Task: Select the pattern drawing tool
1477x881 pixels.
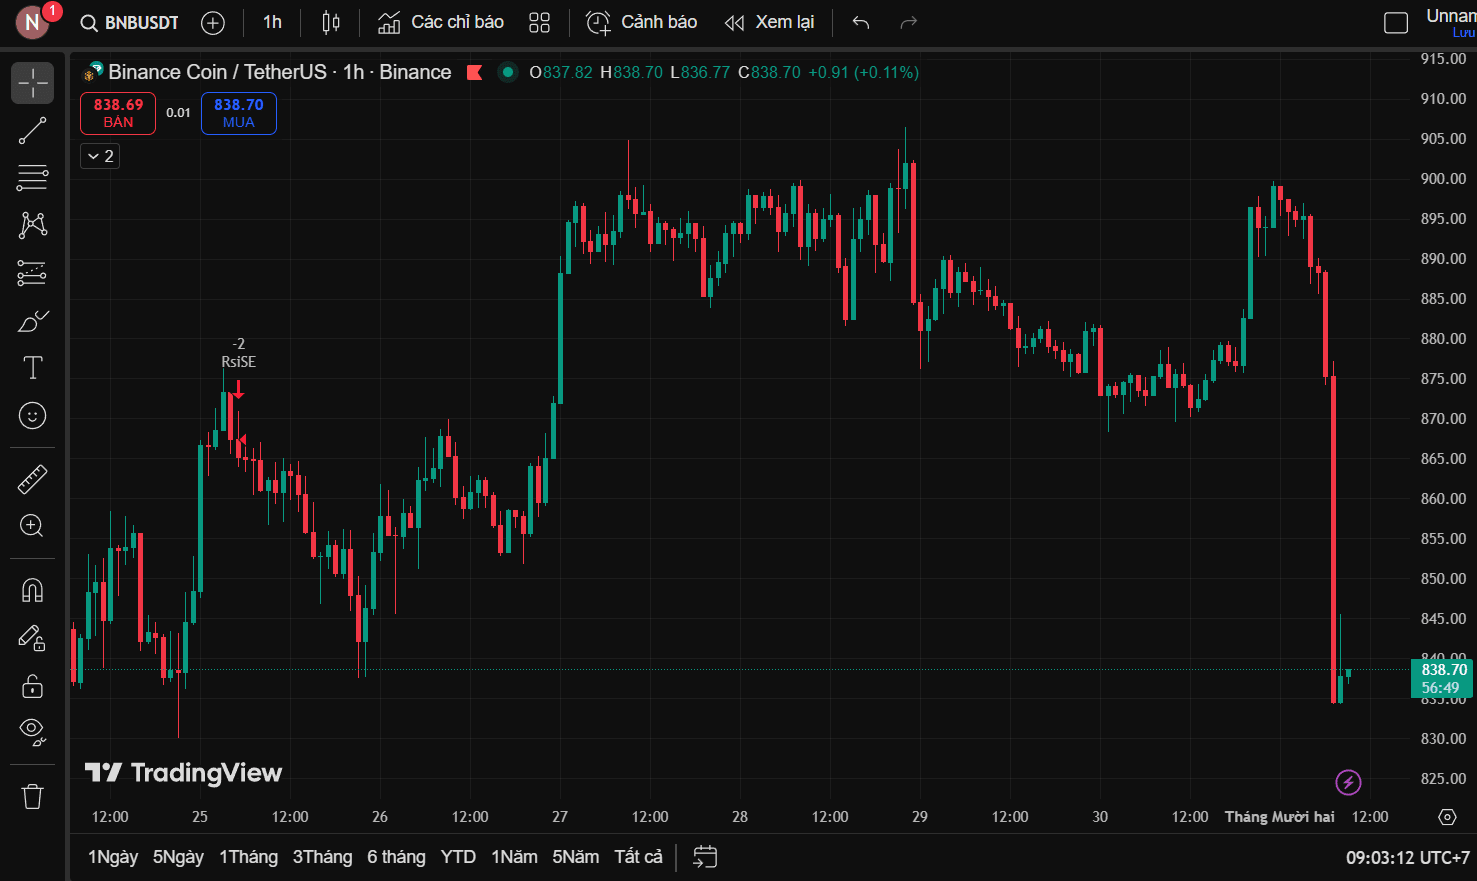Action: click(32, 225)
